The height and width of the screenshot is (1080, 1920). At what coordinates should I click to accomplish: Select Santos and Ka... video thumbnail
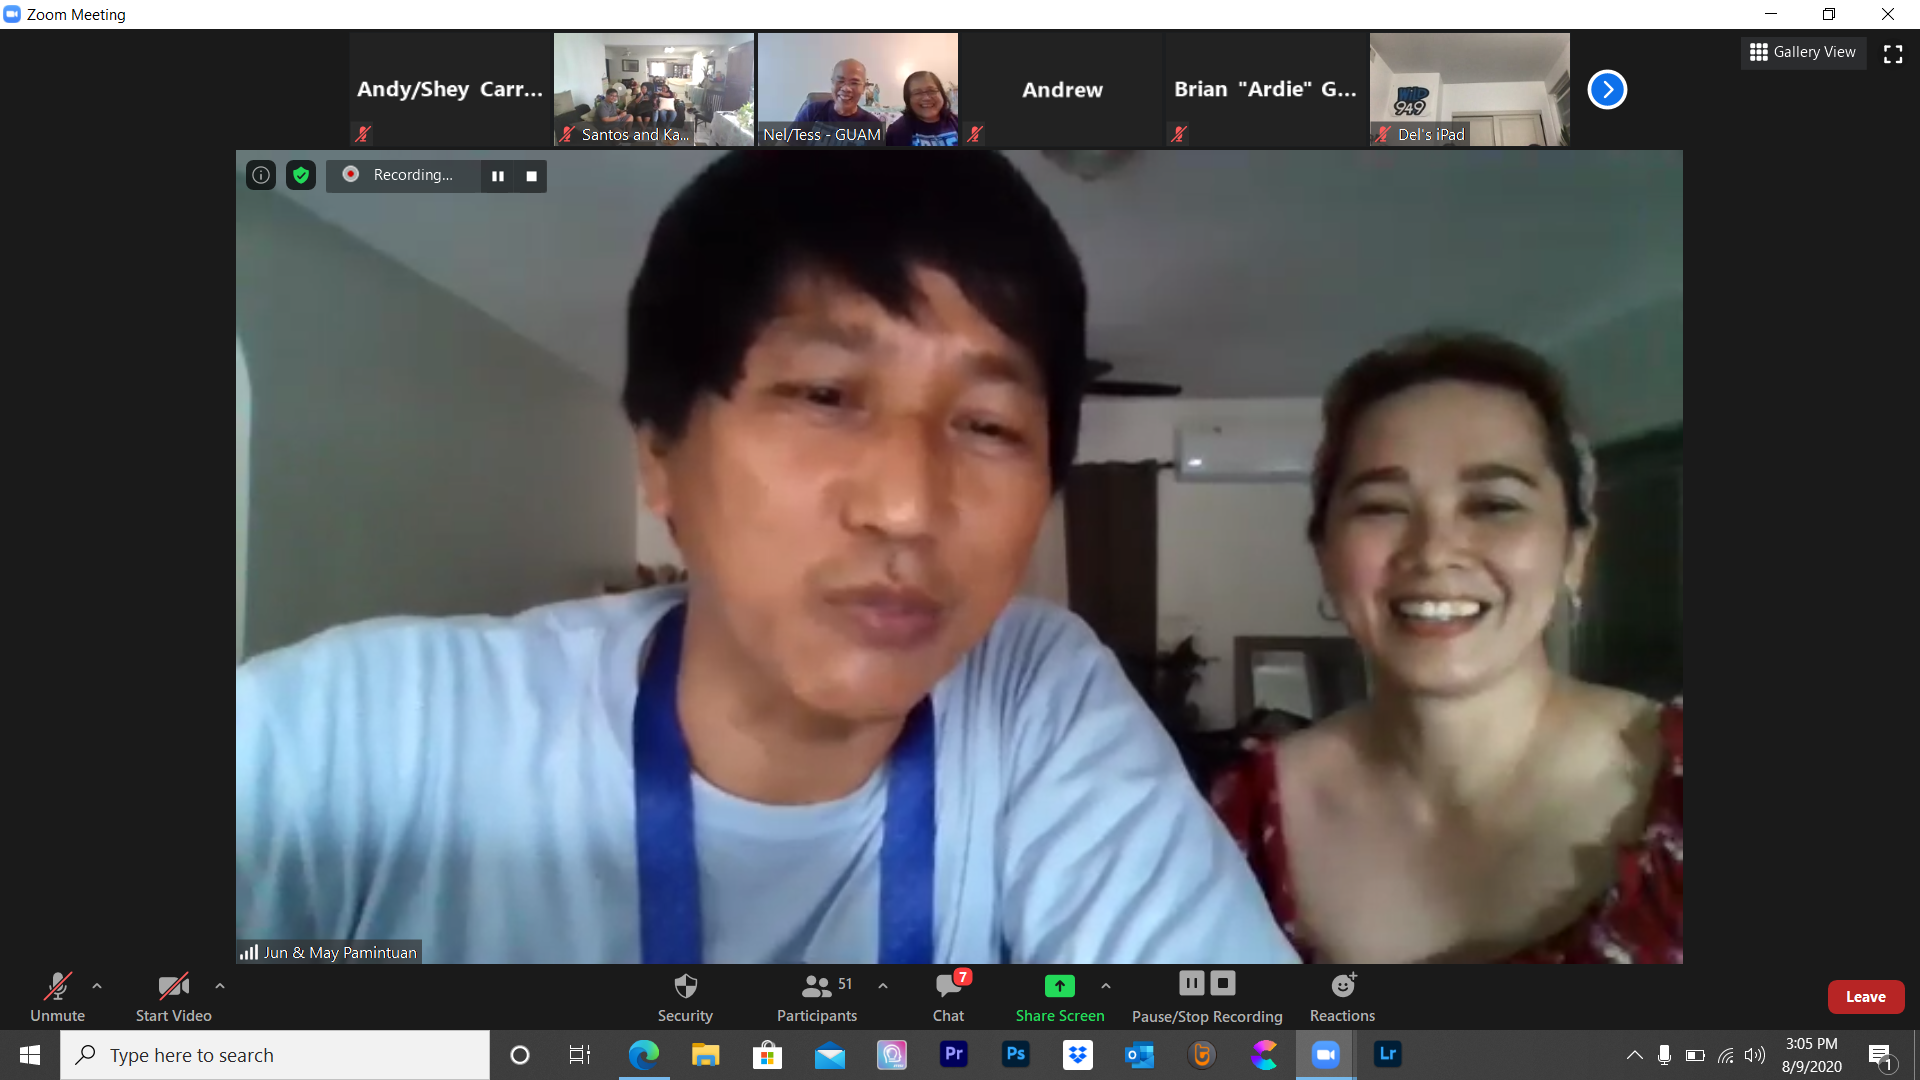tap(654, 90)
